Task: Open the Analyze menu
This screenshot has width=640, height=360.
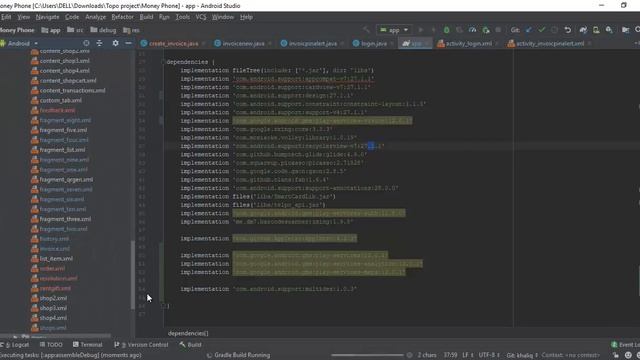Action: click(x=96, y=17)
